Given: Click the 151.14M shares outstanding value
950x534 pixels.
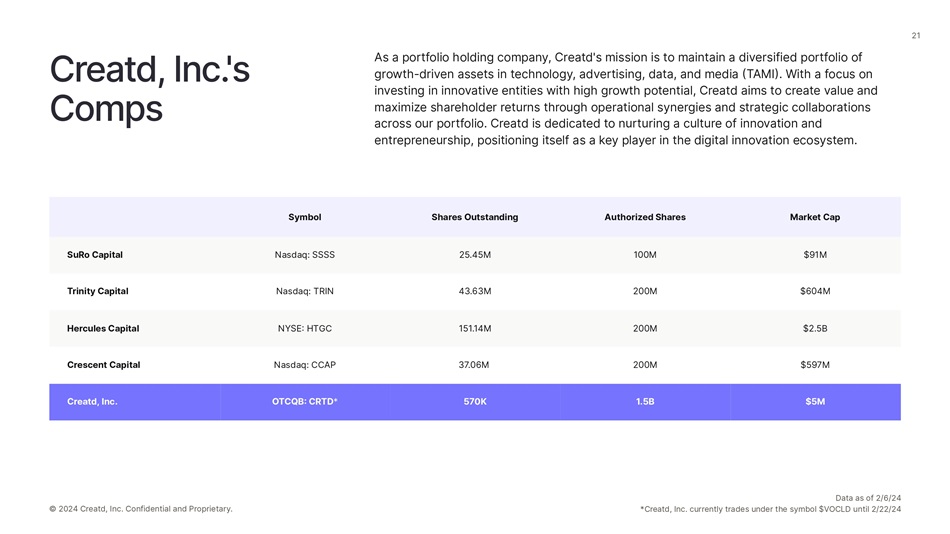Looking at the screenshot, I should (x=475, y=328).
